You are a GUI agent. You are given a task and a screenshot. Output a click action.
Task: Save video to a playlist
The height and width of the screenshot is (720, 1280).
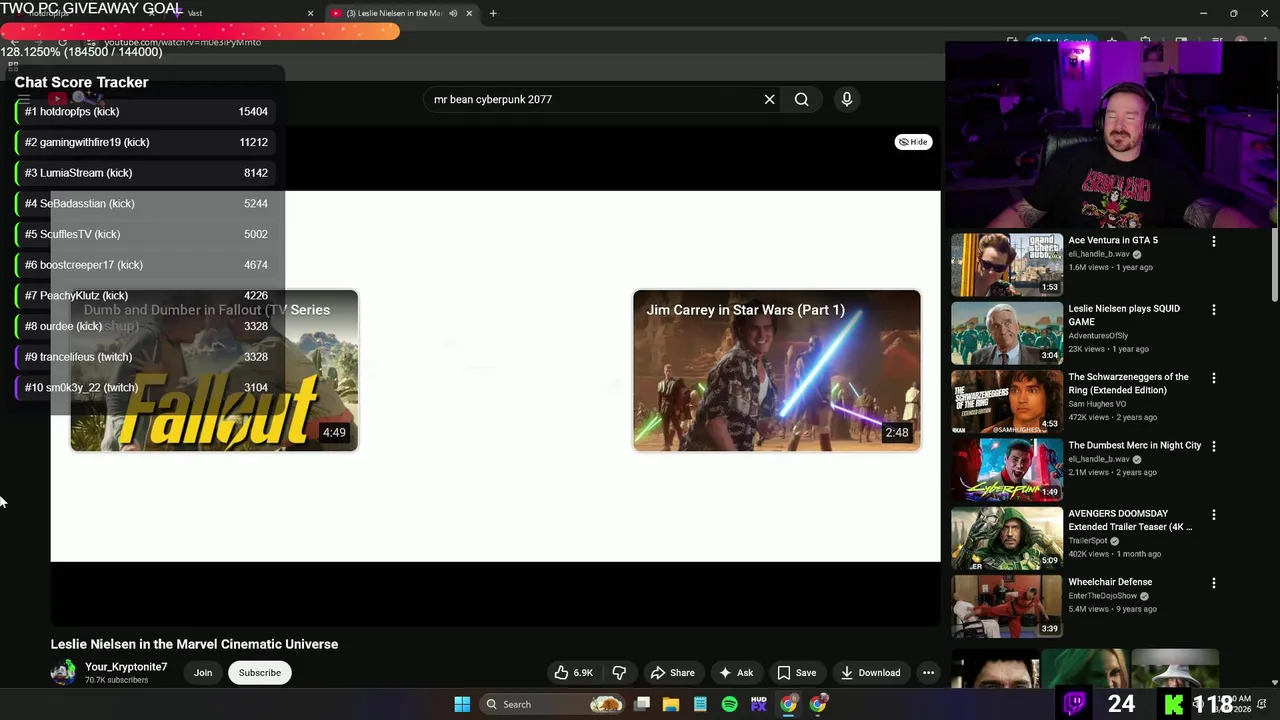pyautogui.click(x=797, y=673)
